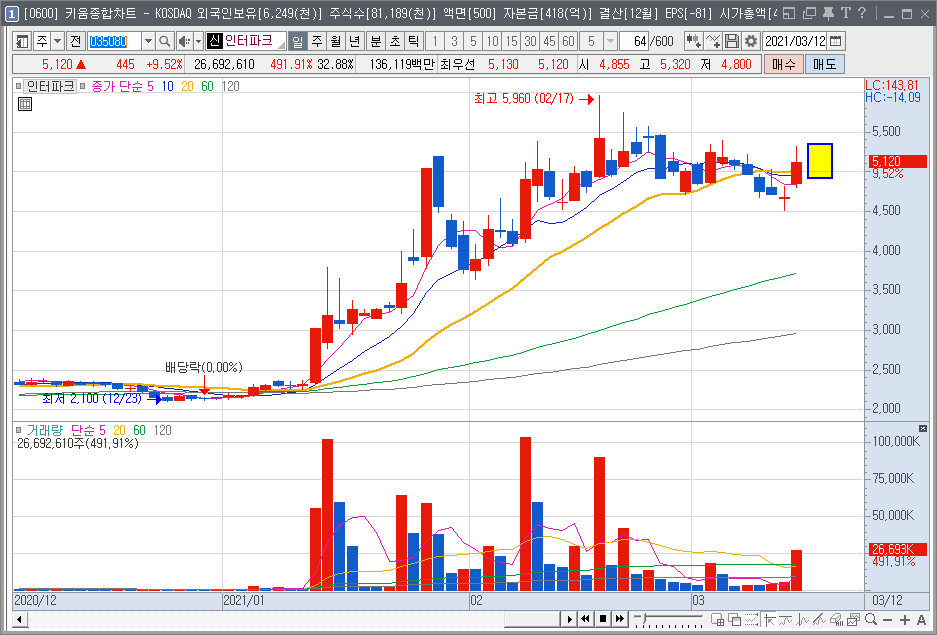Select the 1 interval button
The width and height of the screenshot is (937, 635).
(435, 41)
